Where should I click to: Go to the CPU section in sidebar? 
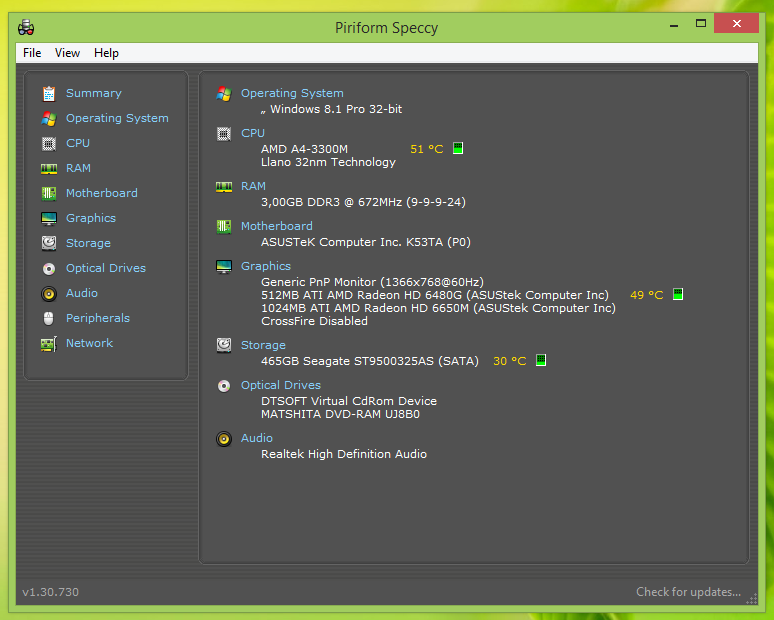click(x=78, y=143)
